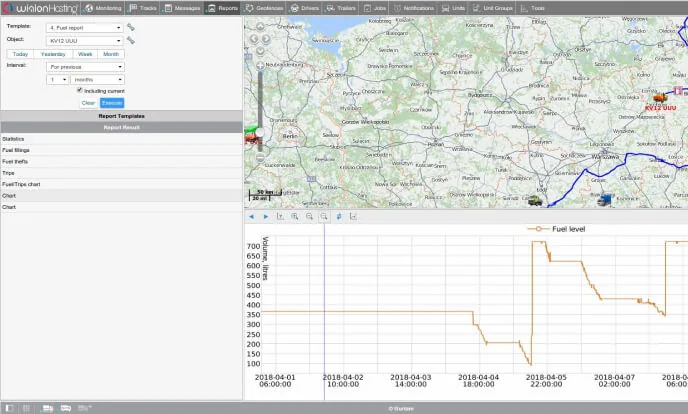Click the wrench icon beside Object dropdown
The image size is (688, 414).
(131, 40)
